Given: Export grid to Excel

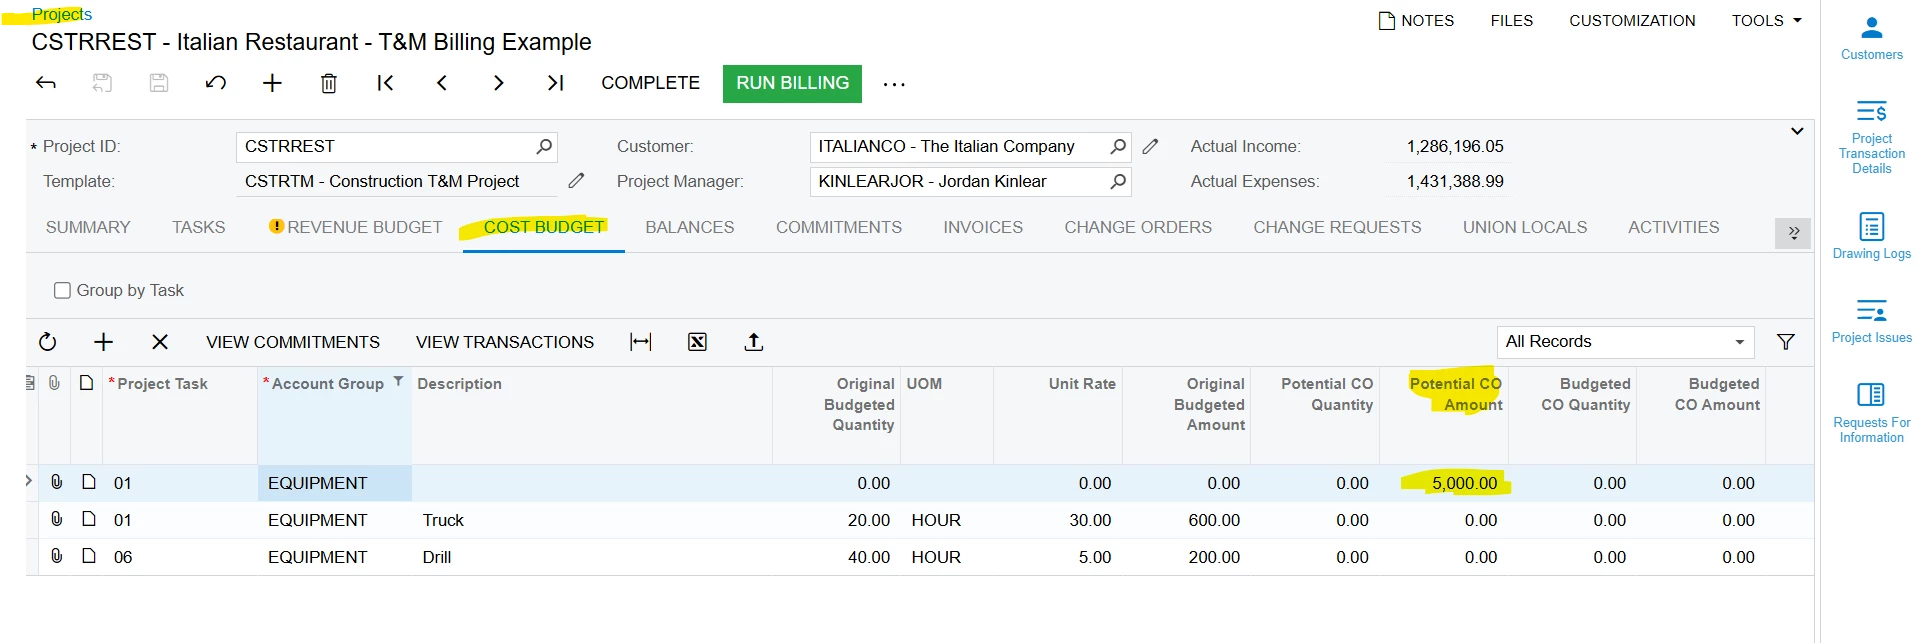Looking at the screenshot, I should (697, 342).
